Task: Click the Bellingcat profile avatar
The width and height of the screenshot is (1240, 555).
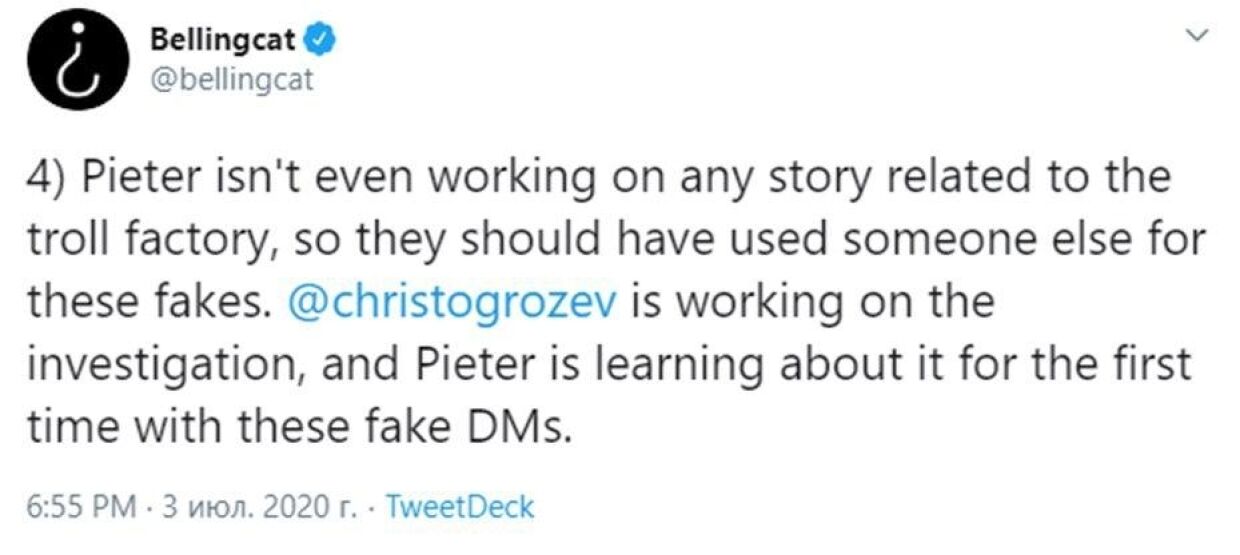Action: 74,60
